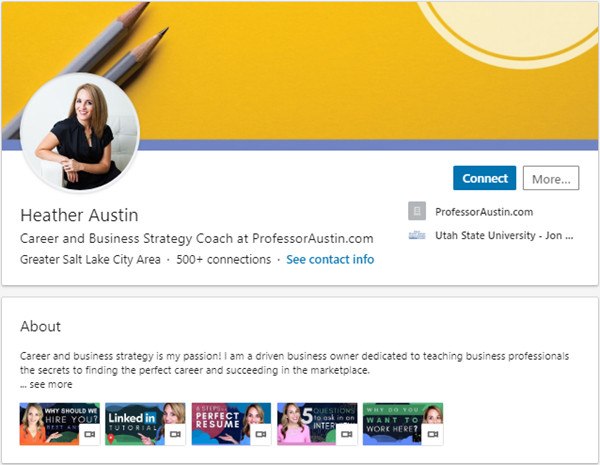Image resolution: width=600 pixels, height=465 pixels.
Task: Click the ProfessorAustin.com company link
Action: pyautogui.click(x=484, y=212)
